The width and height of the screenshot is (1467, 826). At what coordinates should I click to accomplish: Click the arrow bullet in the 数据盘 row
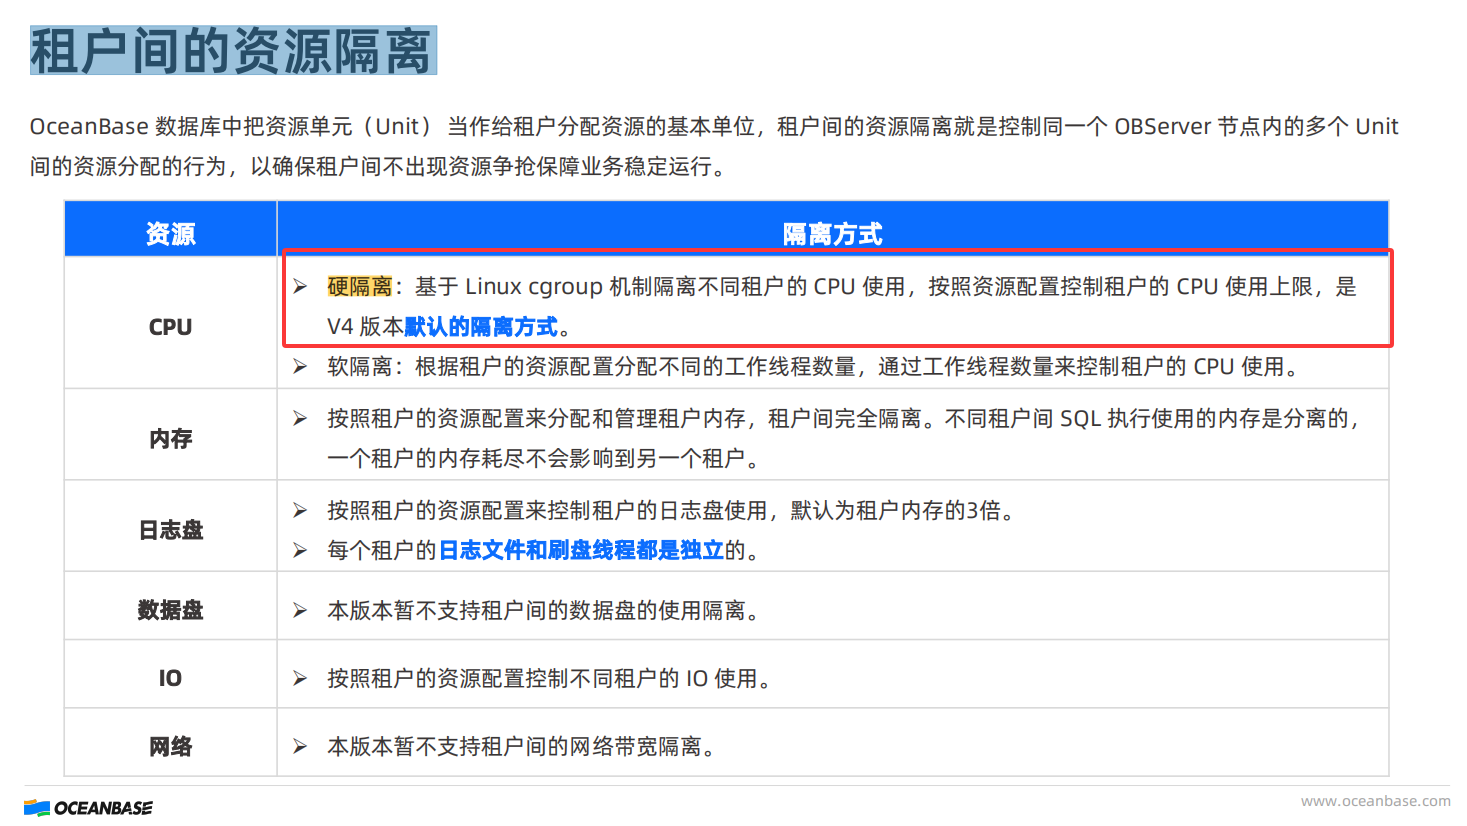[300, 611]
